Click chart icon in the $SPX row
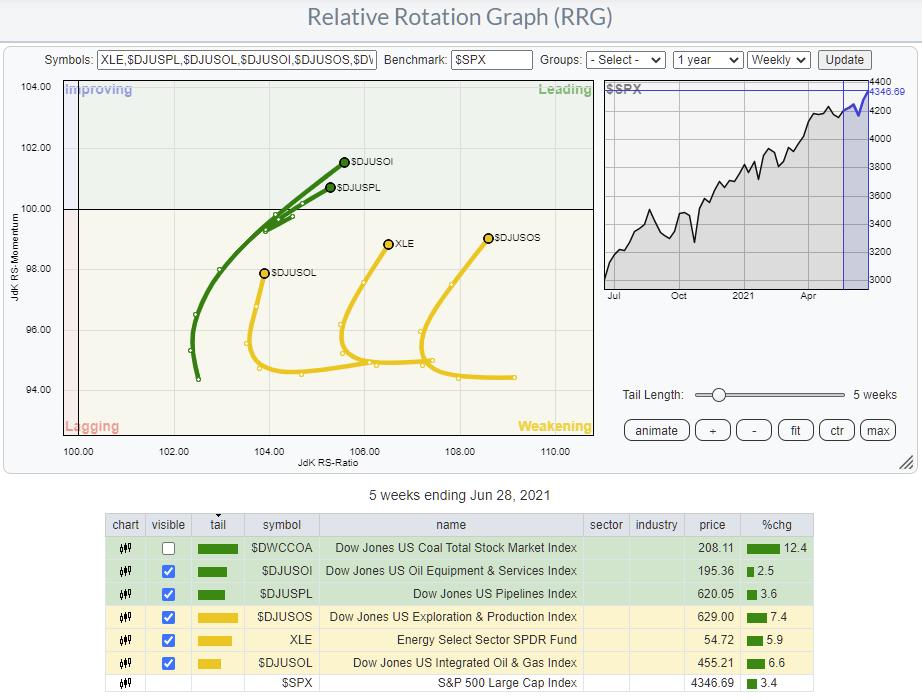This screenshot has width=922, height=700. (x=126, y=684)
